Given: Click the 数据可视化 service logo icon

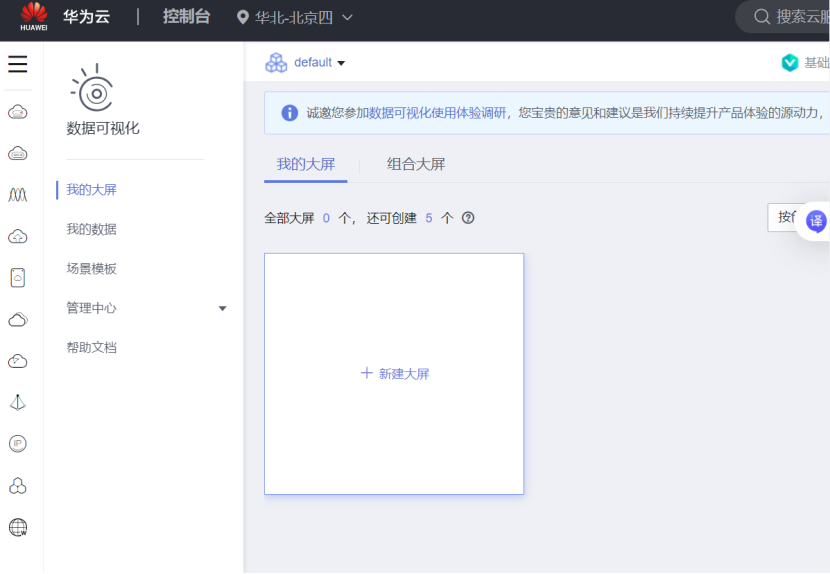Looking at the screenshot, I should tap(93, 88).
